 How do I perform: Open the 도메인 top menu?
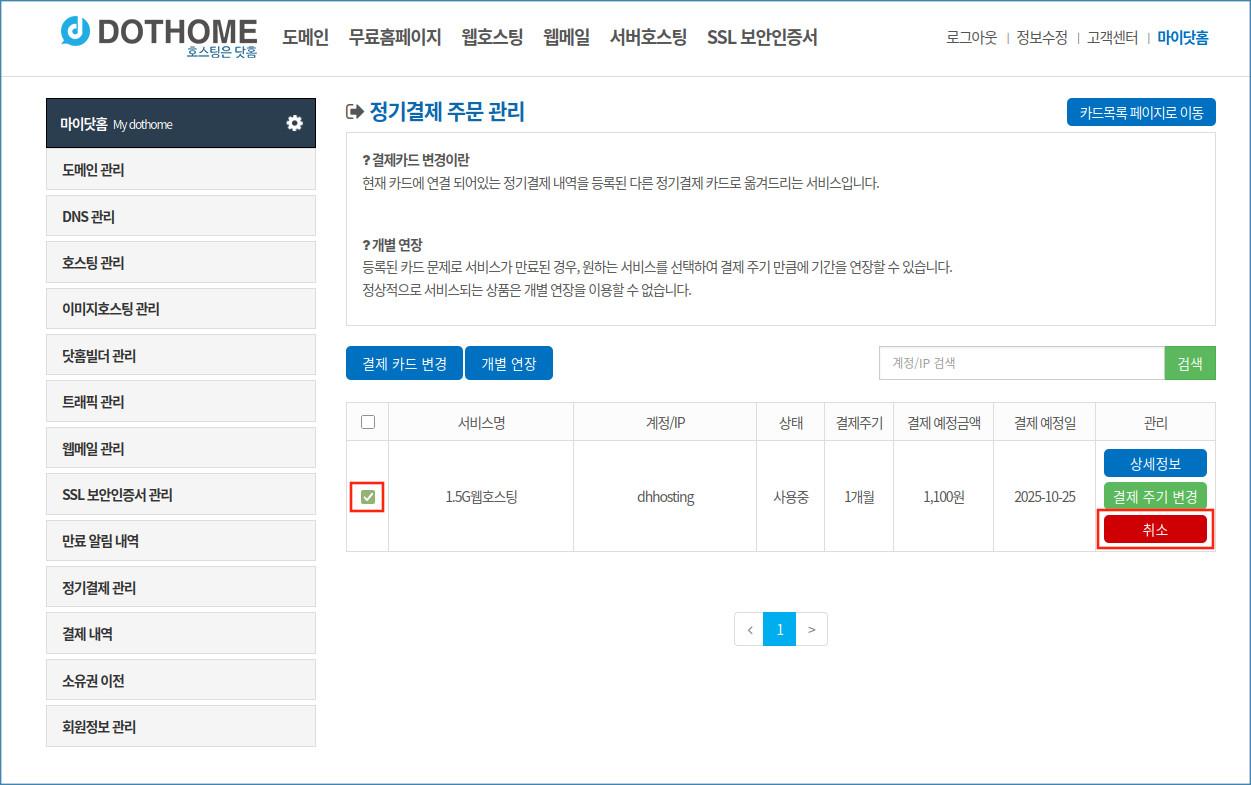305,38
